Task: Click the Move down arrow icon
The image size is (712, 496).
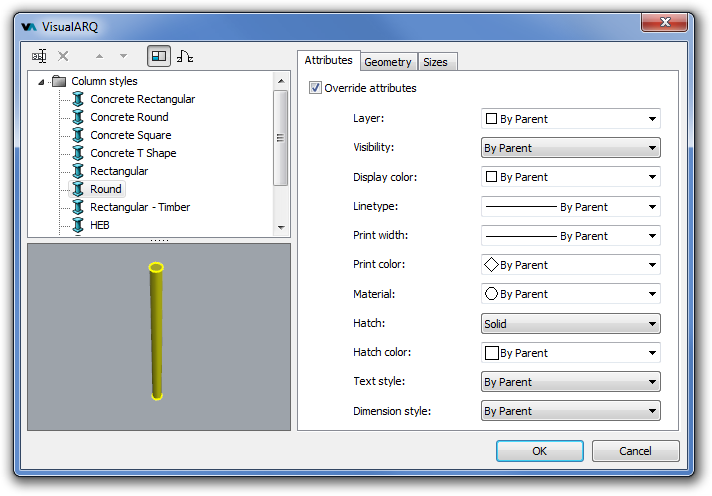Action: point(123,56)
